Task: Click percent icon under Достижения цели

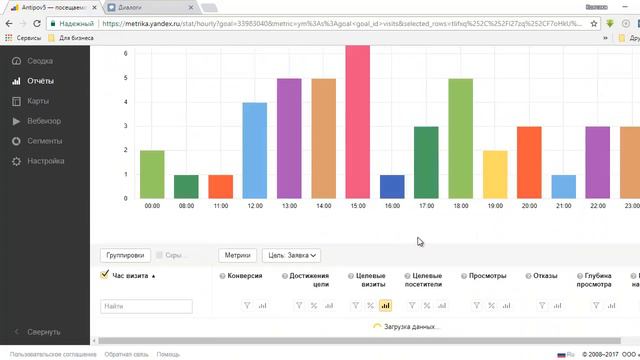Action: point(313,305)
